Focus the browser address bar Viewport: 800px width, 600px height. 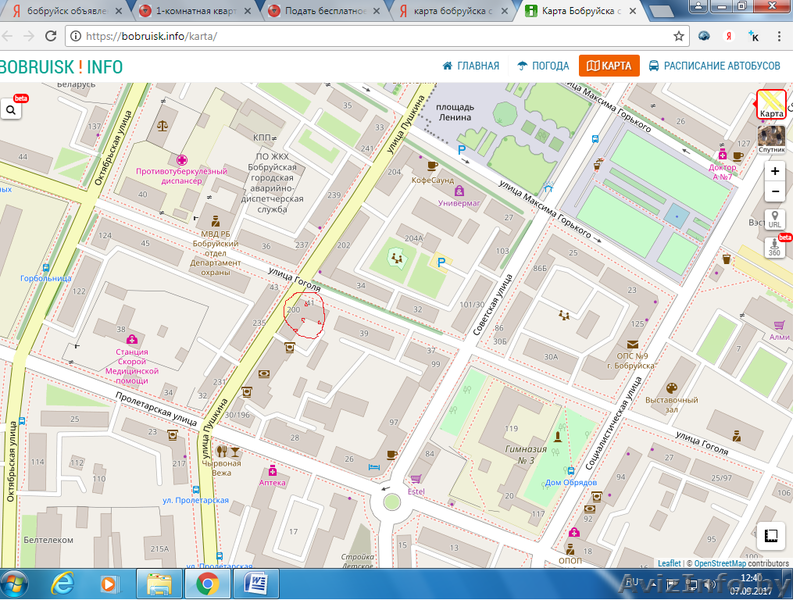click(370, 36)
